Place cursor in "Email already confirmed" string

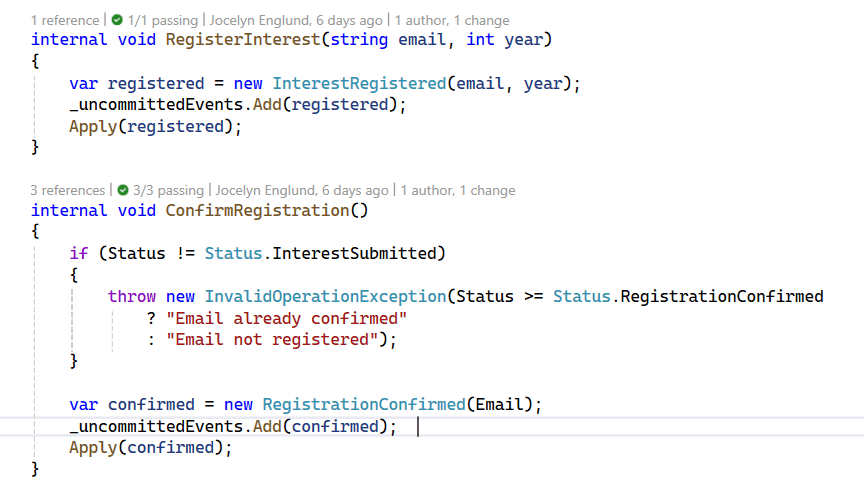[286, 318]
